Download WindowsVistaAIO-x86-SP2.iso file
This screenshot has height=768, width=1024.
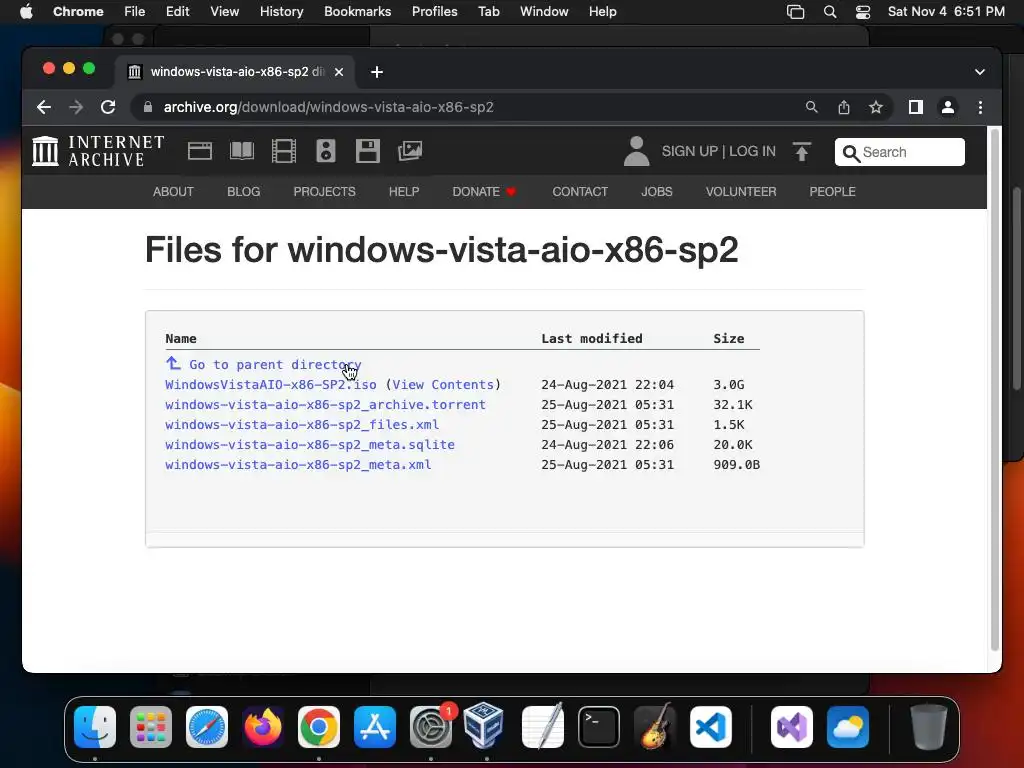271,385
